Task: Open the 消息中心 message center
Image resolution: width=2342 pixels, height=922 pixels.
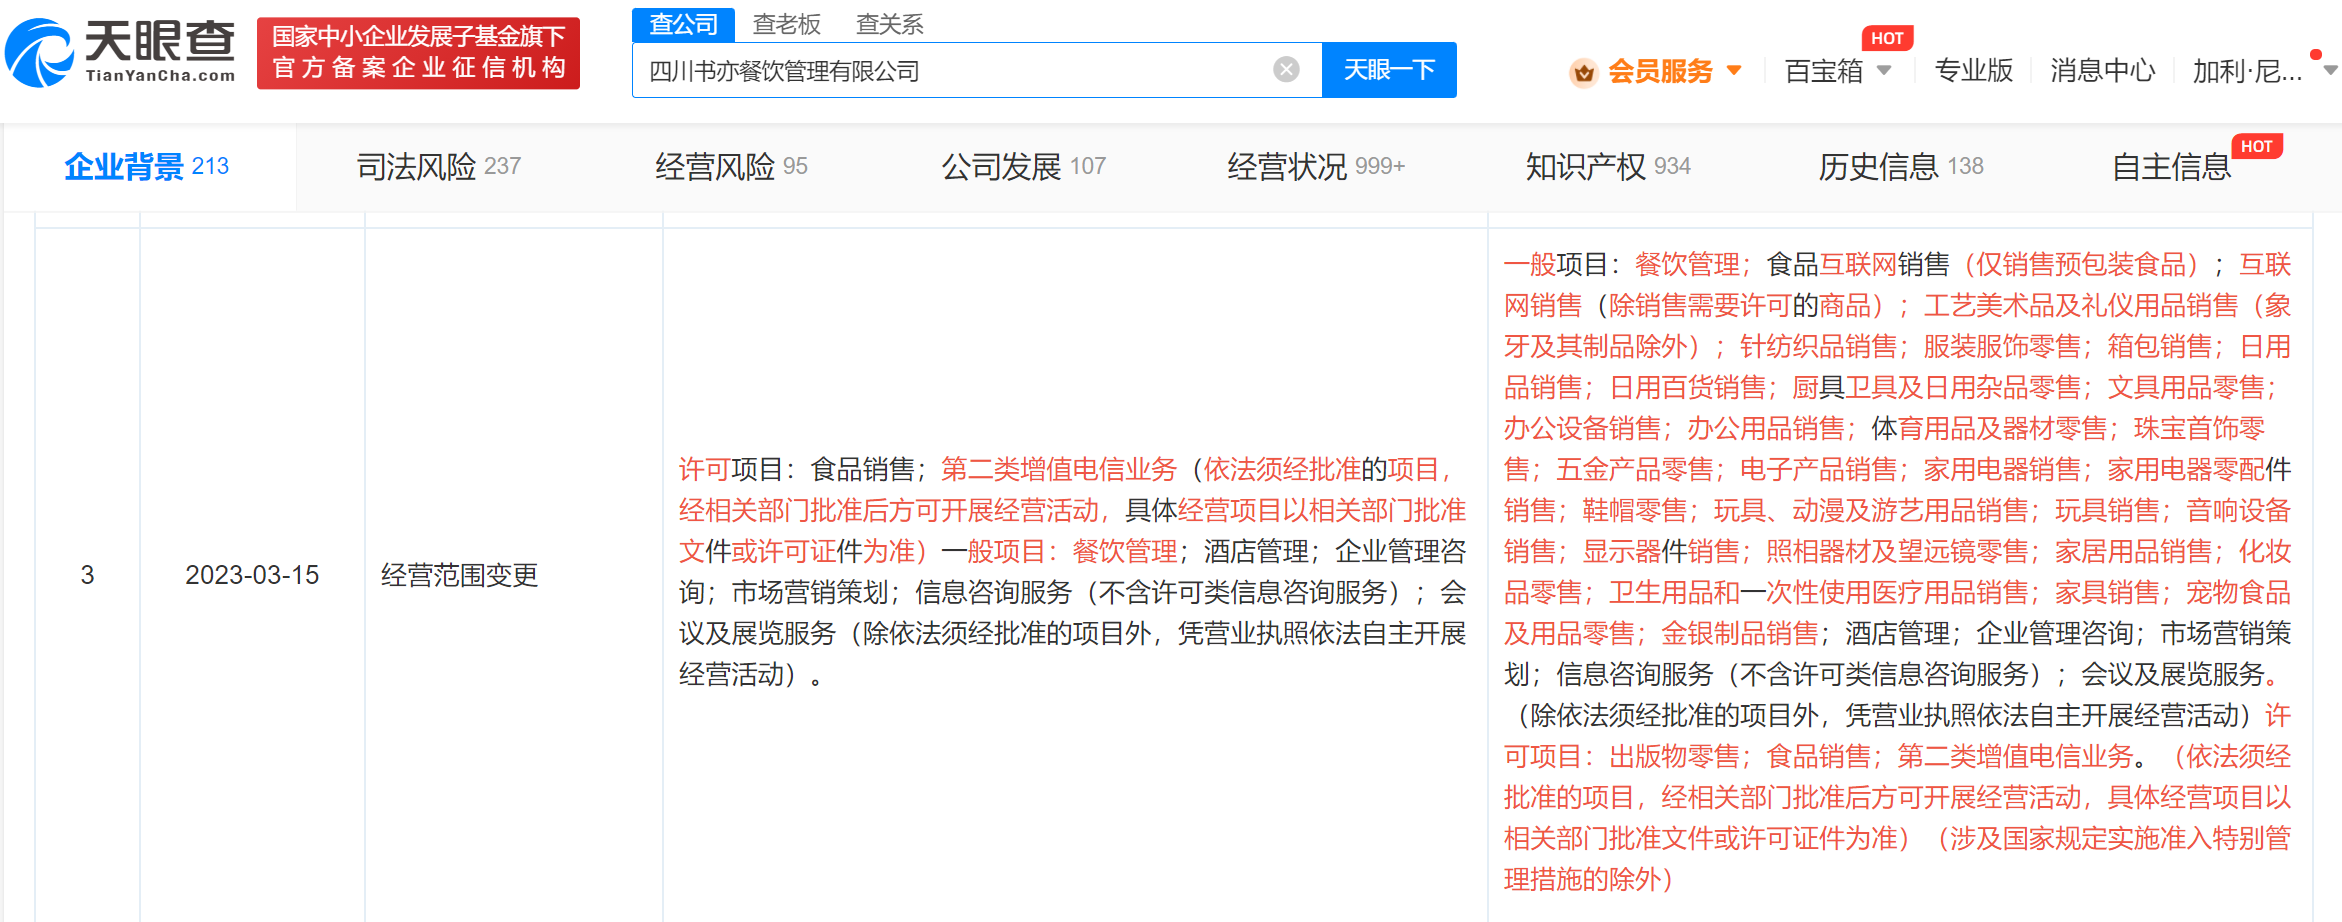Action: [2101, 70]
